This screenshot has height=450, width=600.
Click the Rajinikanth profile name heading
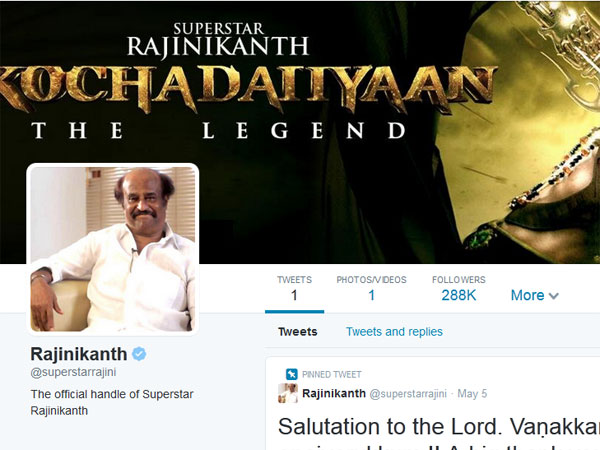click(79, 354)
